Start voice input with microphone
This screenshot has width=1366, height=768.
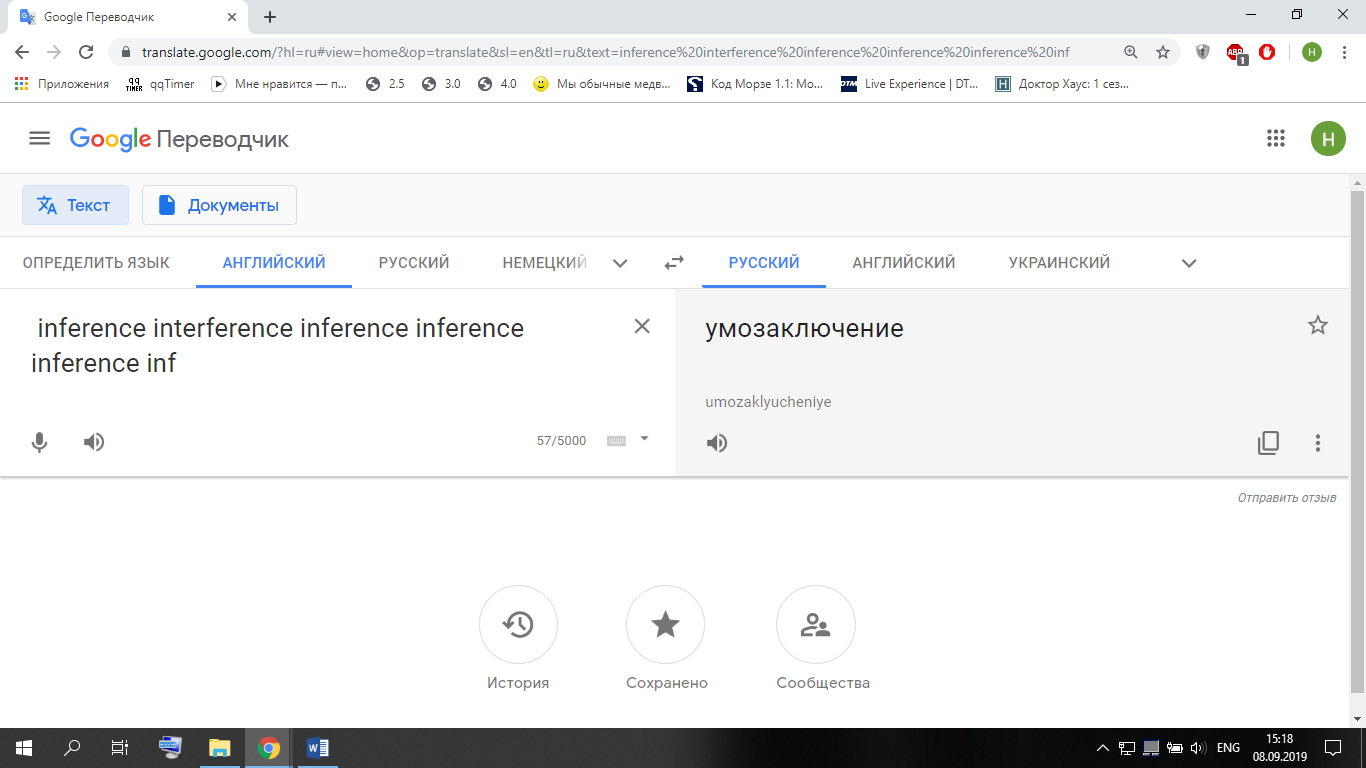pos(39,442)
